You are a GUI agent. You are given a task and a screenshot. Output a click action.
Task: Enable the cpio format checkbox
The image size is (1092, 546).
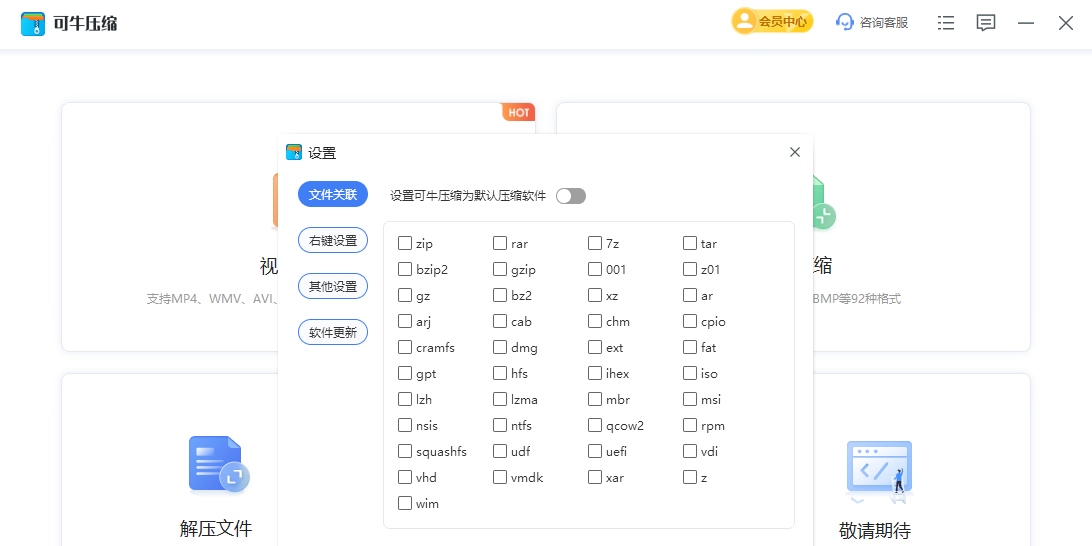[689, 321]
